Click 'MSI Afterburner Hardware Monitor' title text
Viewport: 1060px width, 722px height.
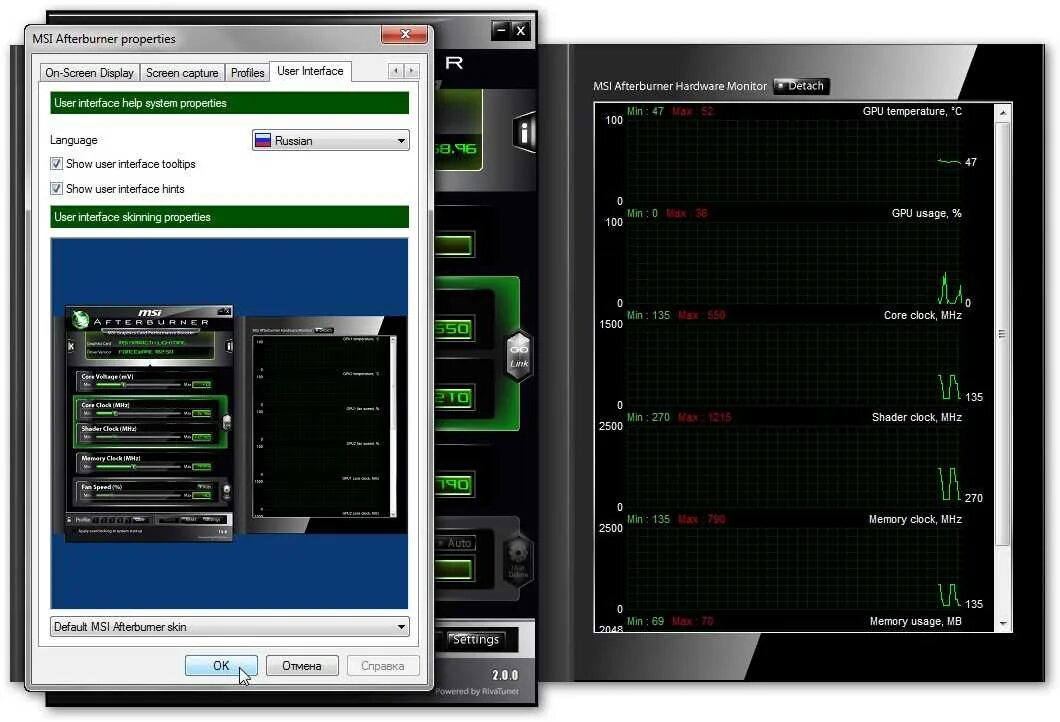(x=680, y=86)
